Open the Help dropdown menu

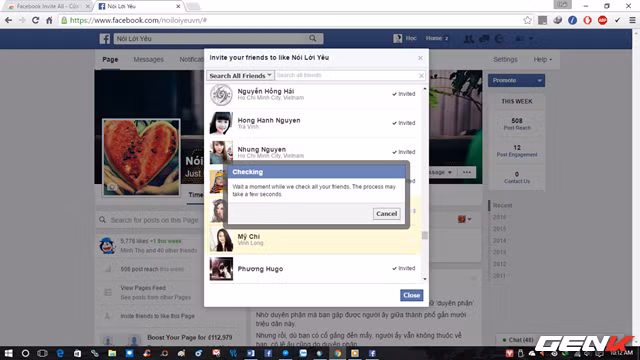pos(542,60)
